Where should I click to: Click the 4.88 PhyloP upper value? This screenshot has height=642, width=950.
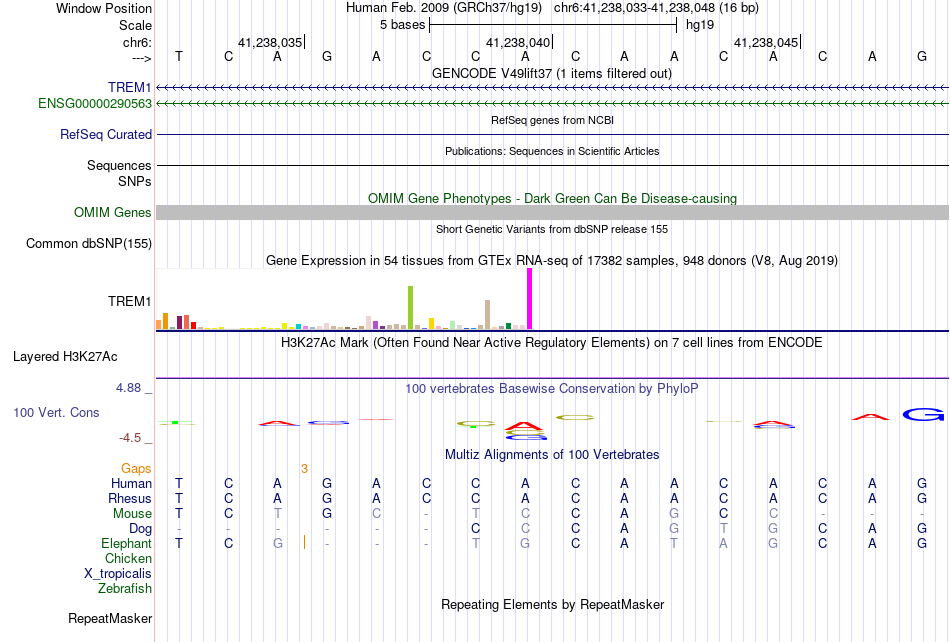[128, 388]
